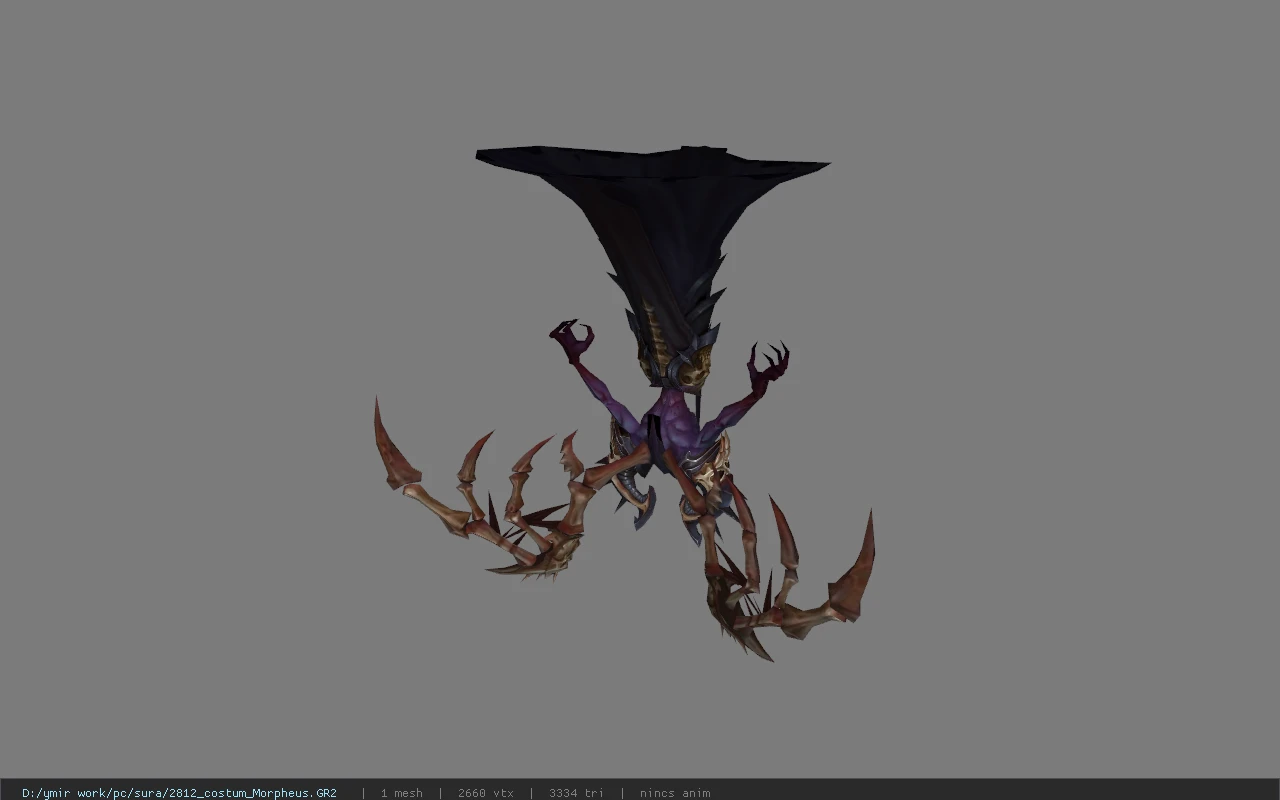This screenshot has height=800, width=1280.
Task: Click the 2812_costum_Morpheus.GR2 file path in status bar
Action: pyautogui.click(x=179, y=793)
